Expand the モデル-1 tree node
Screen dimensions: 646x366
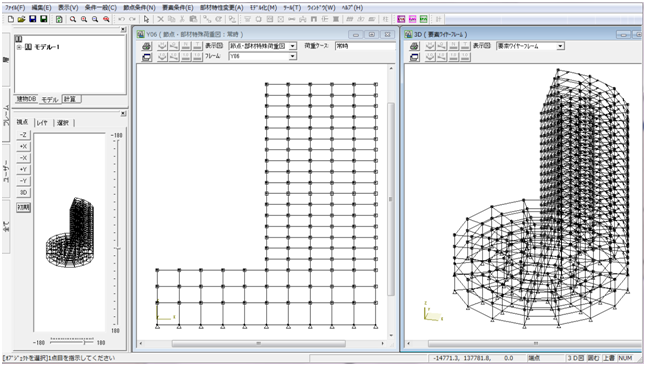(x=19, y=47)
